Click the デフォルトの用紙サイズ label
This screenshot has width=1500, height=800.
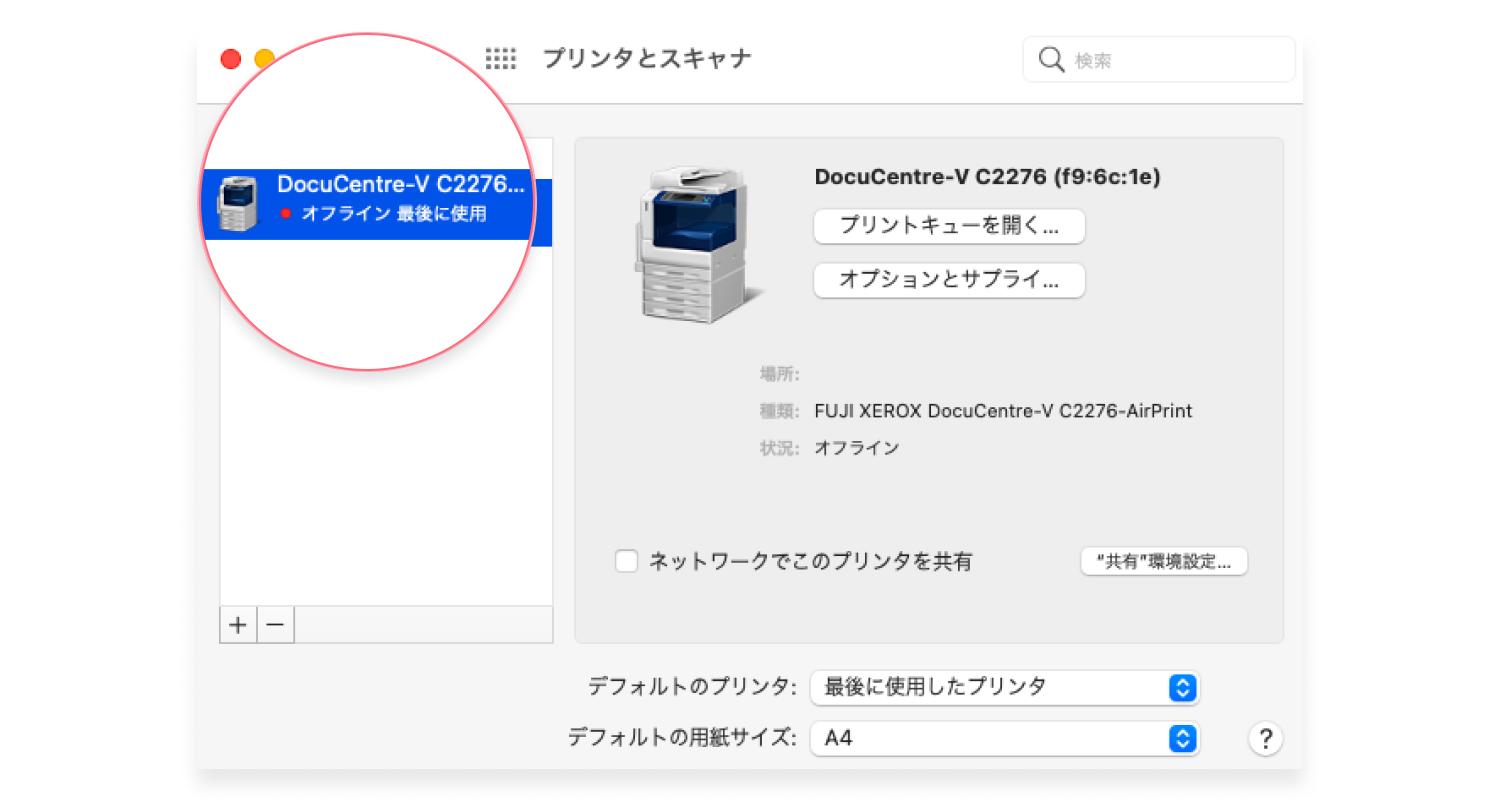[x=682, y=739]
